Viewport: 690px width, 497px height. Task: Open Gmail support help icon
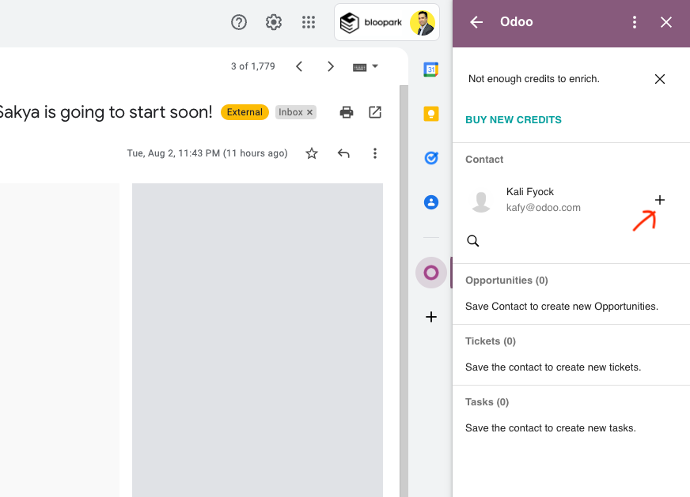pyautogui.click(x=239, y=22)
